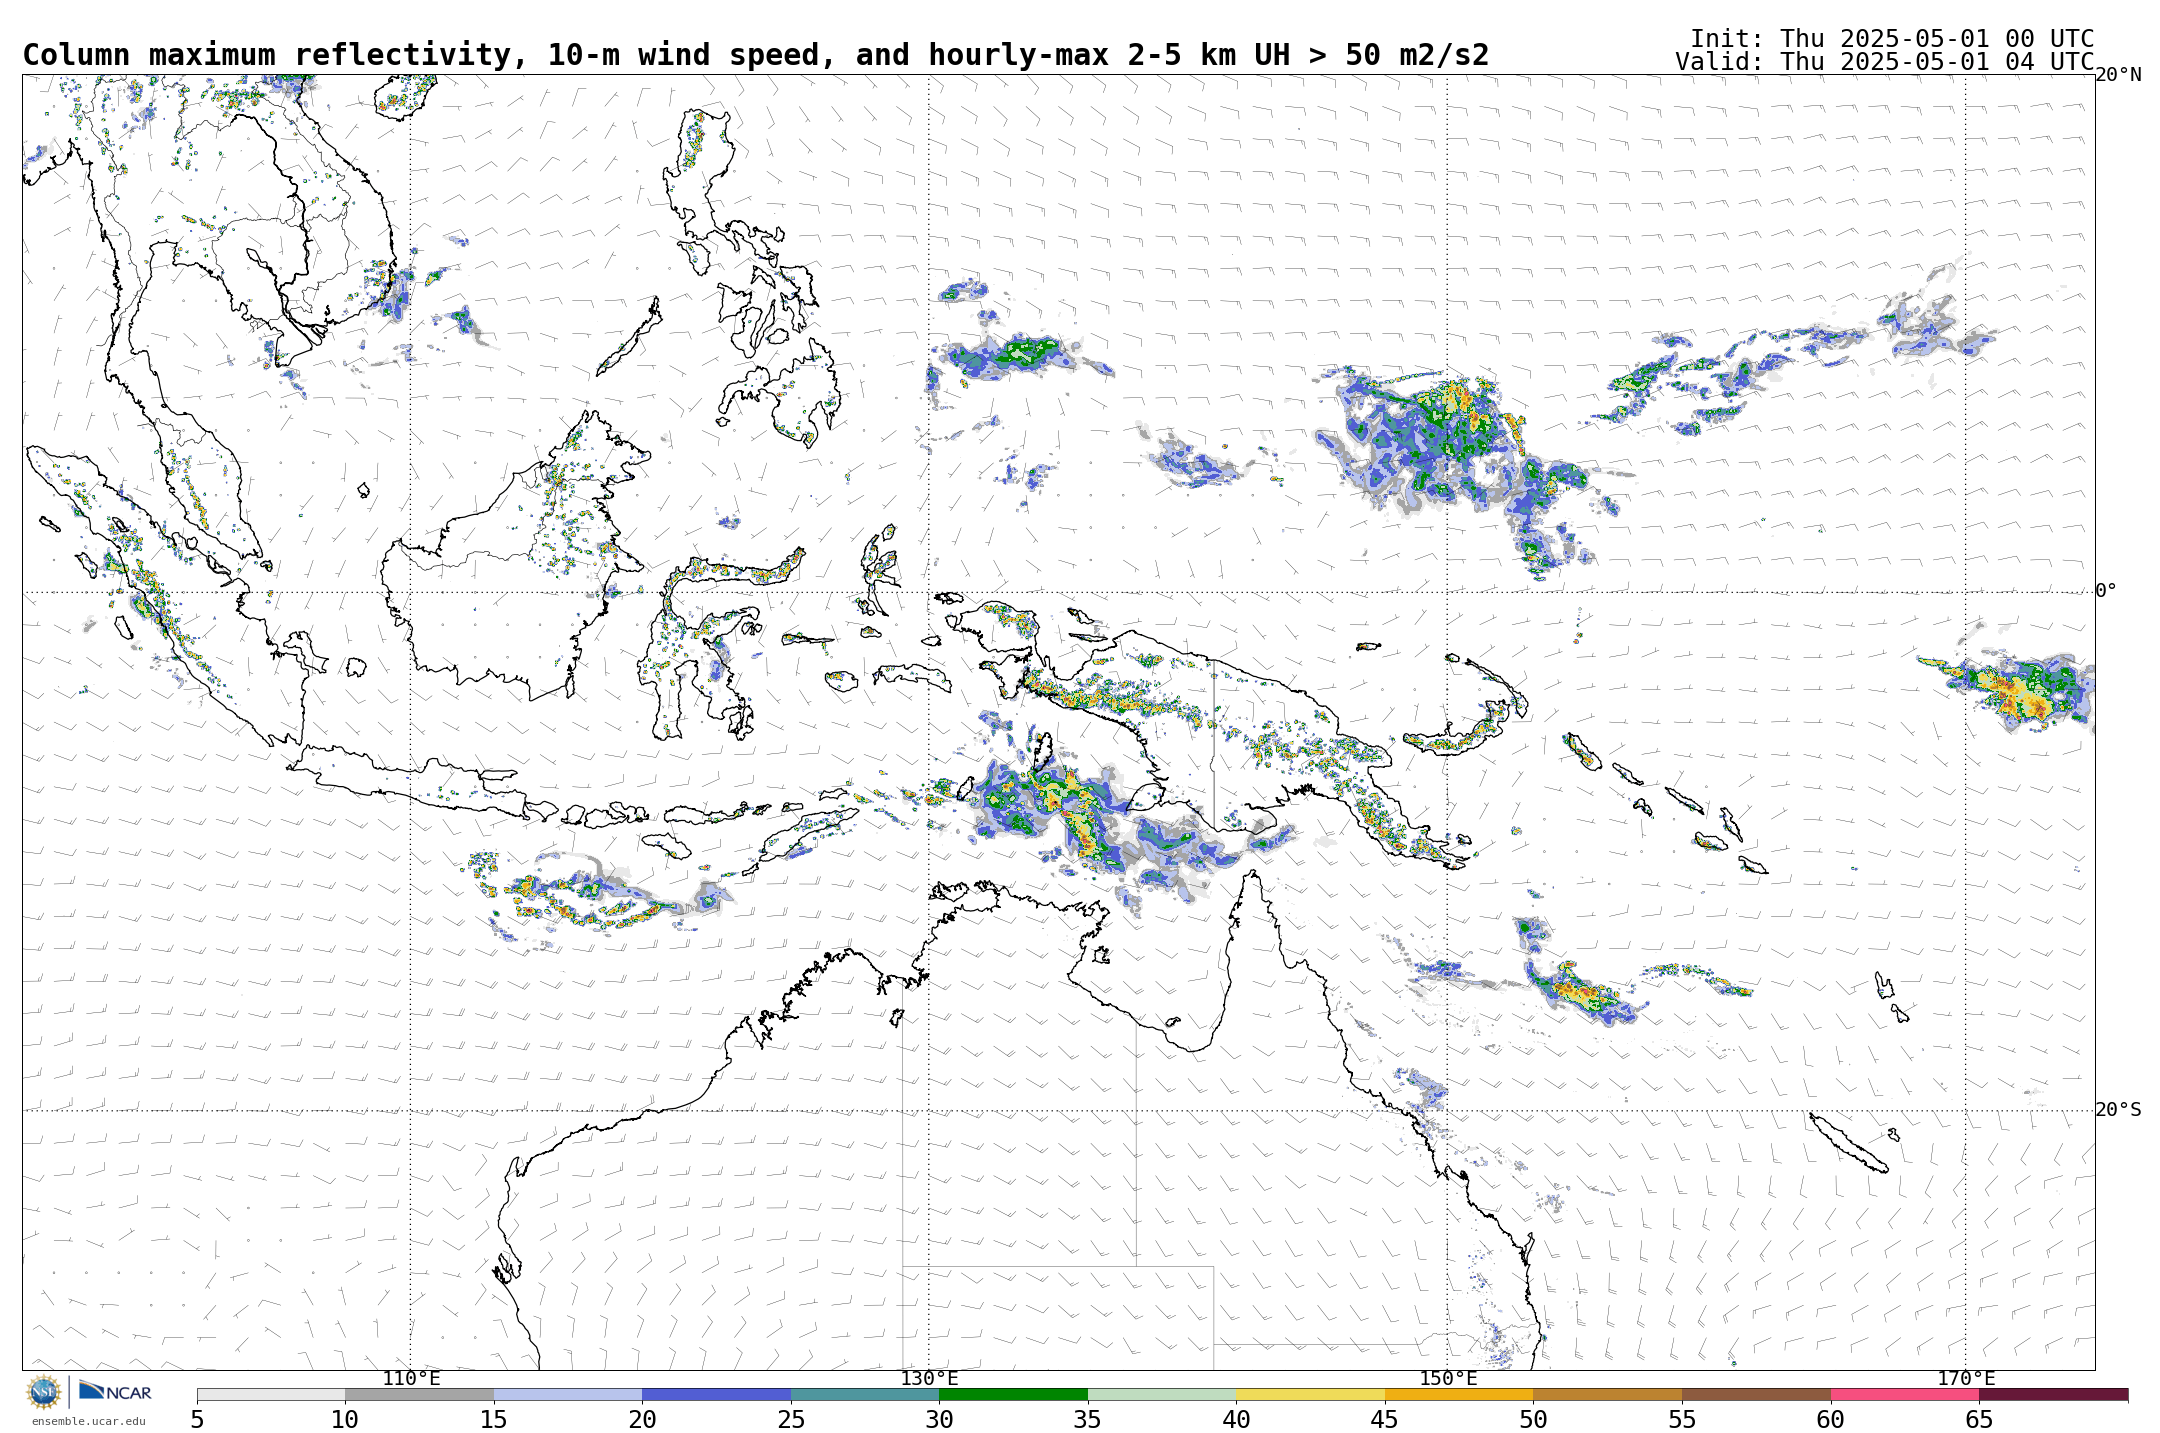Click colorbar tick label 20

point(642,1419)
